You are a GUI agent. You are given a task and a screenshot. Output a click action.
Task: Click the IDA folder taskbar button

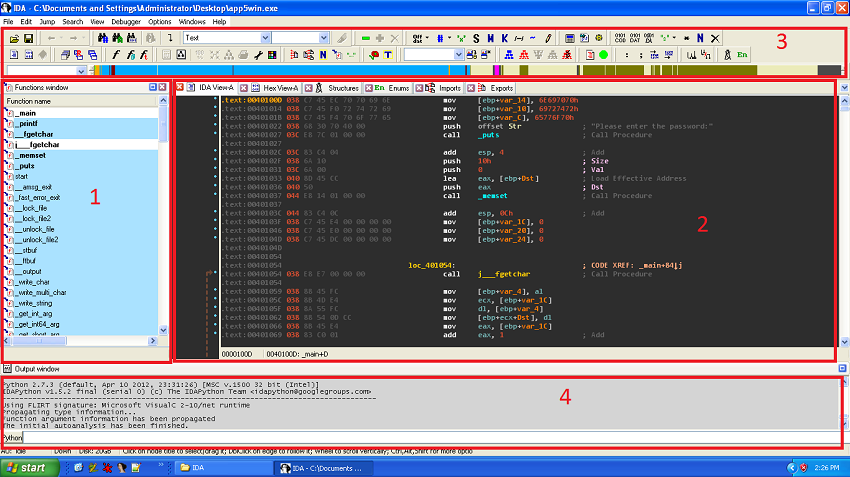[223, 468]
